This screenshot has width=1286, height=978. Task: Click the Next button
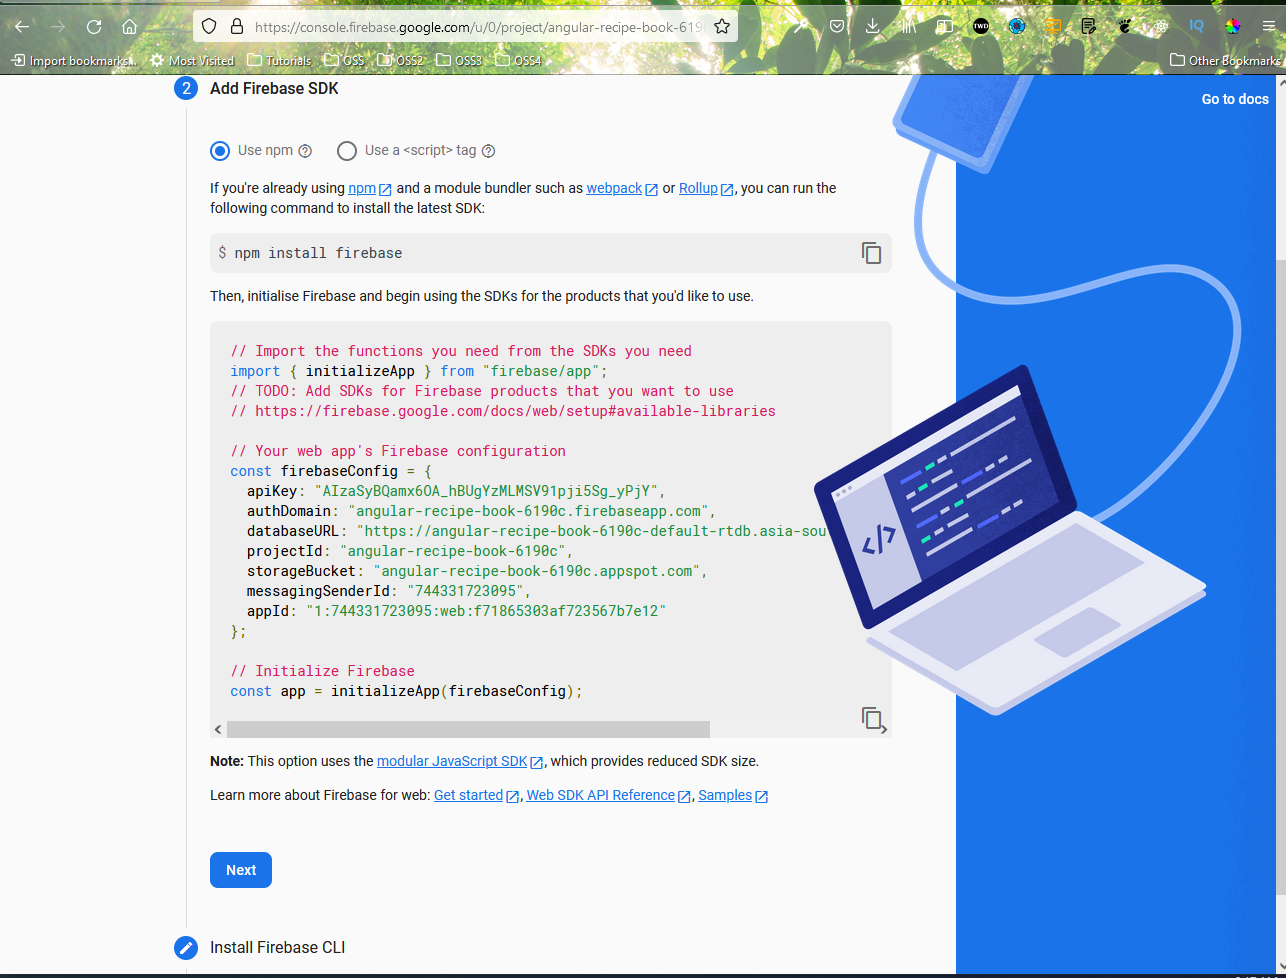[x=241, y=870]
